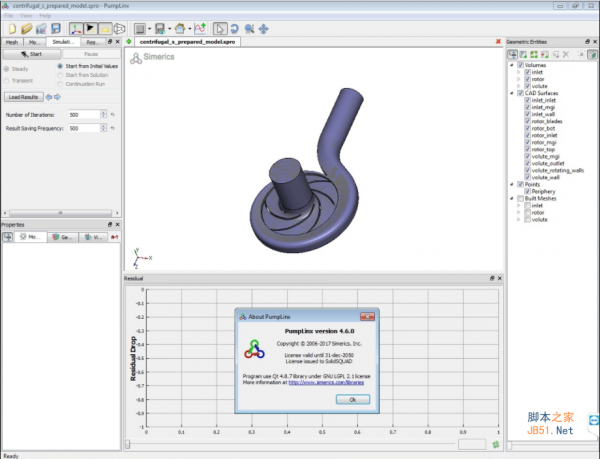Uncheck the rotor_blades surface checkbox
Image resolution: width=600 pixels, height=459 pixels.
527,121
